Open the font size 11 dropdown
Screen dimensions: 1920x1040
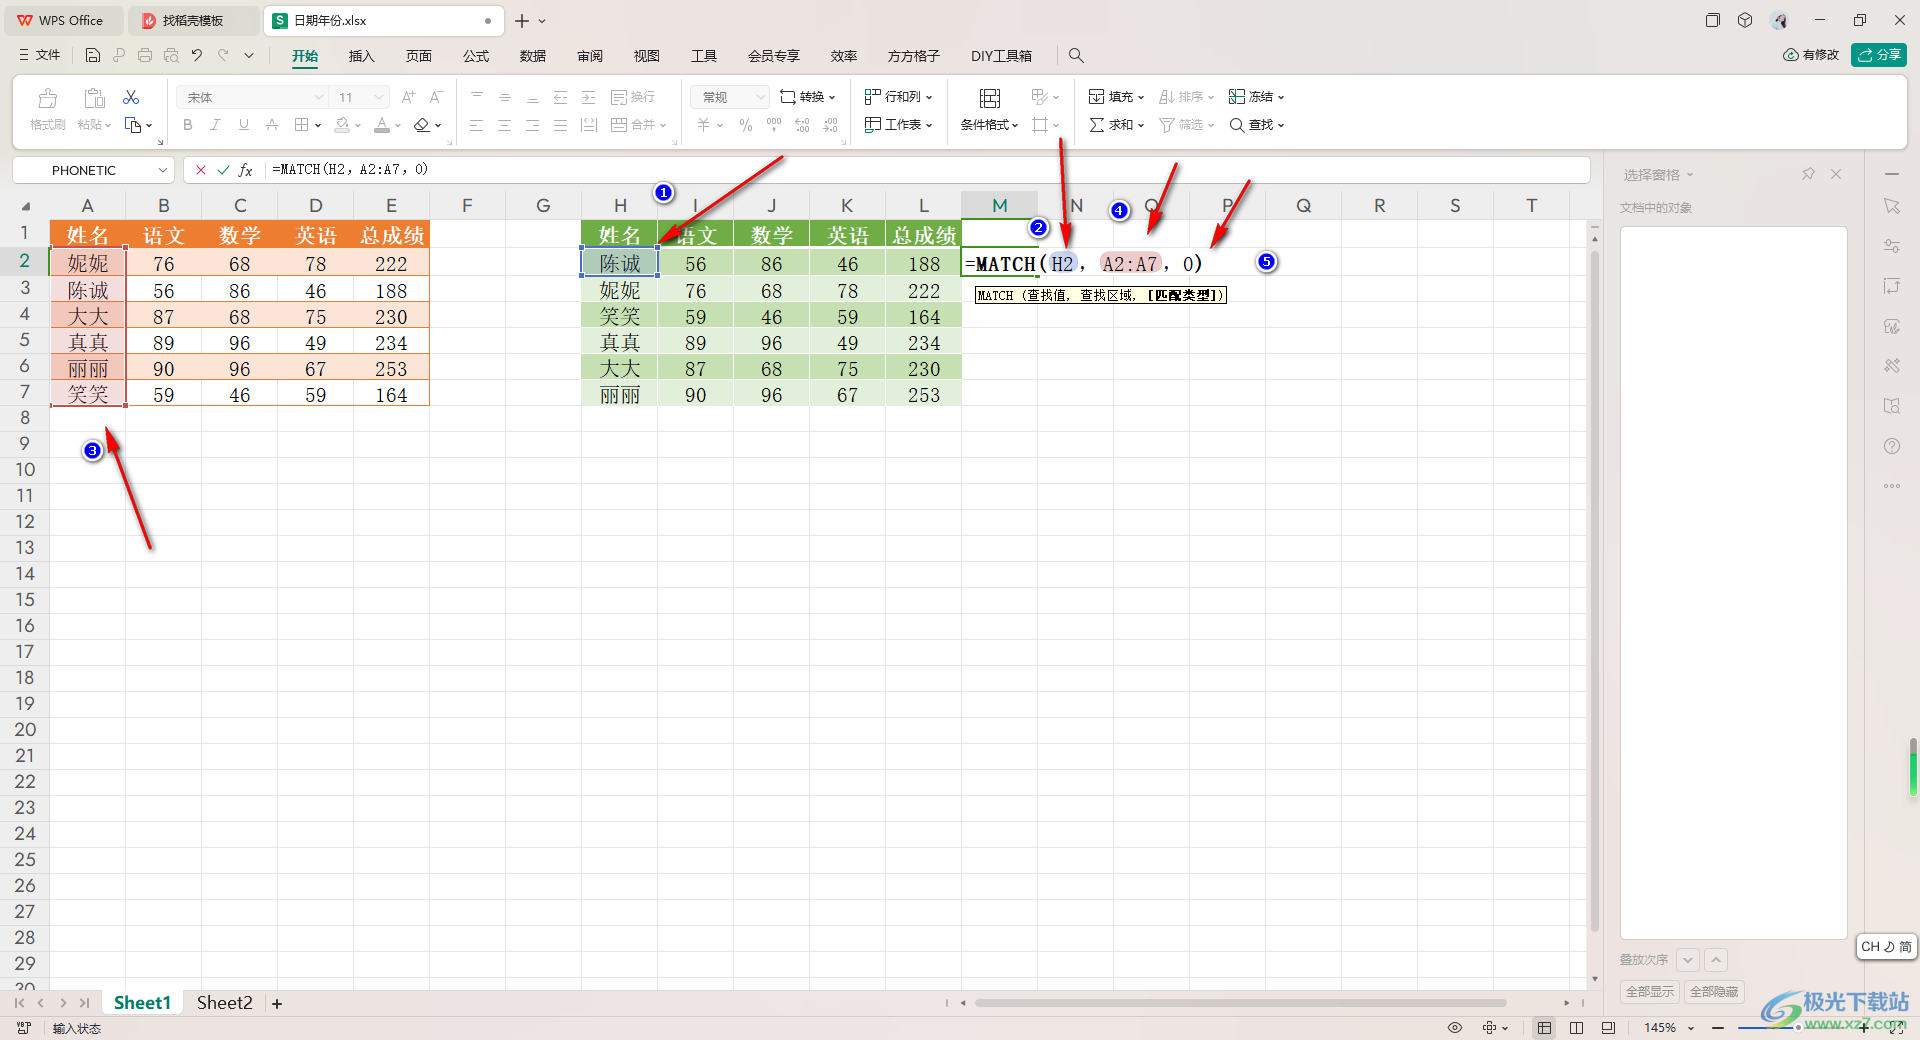pyautogui.click(x=379, y=97)
